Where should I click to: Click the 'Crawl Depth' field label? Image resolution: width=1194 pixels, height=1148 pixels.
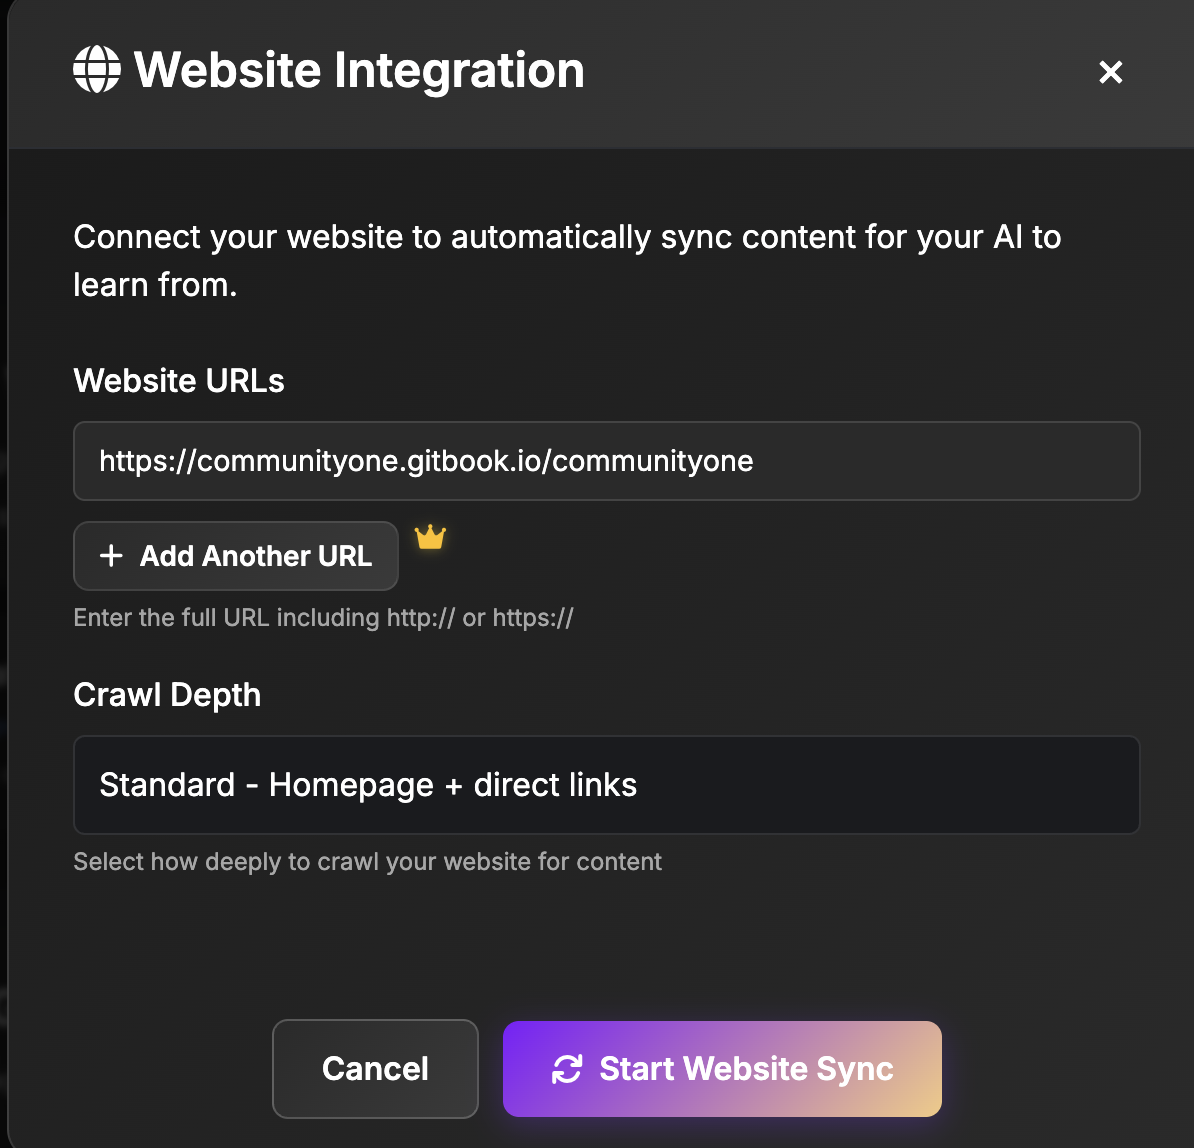click(167, 695)
